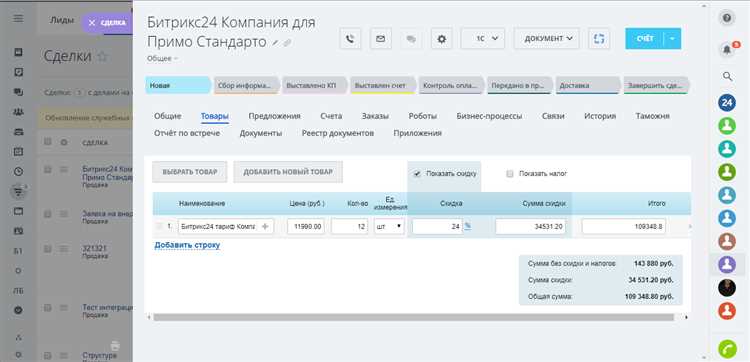Image resolution: width=750 pixels, height=362 pixels.
Task: Click the plus icon in product name field
Action: pyautogui.click(x=265, y=227)
